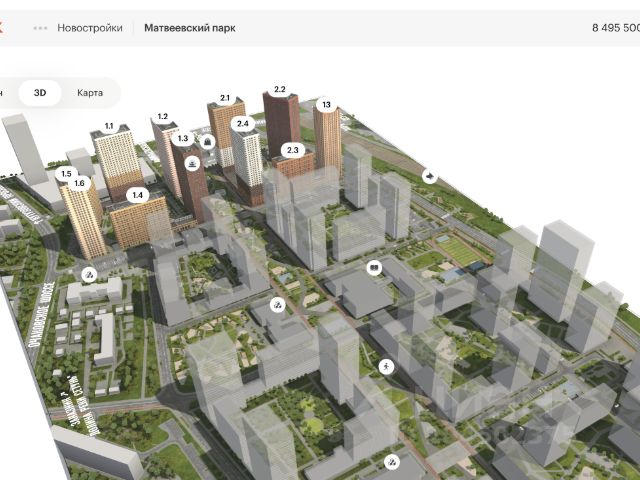
Task: Select the building 13 marker
Action: [325, 104]
